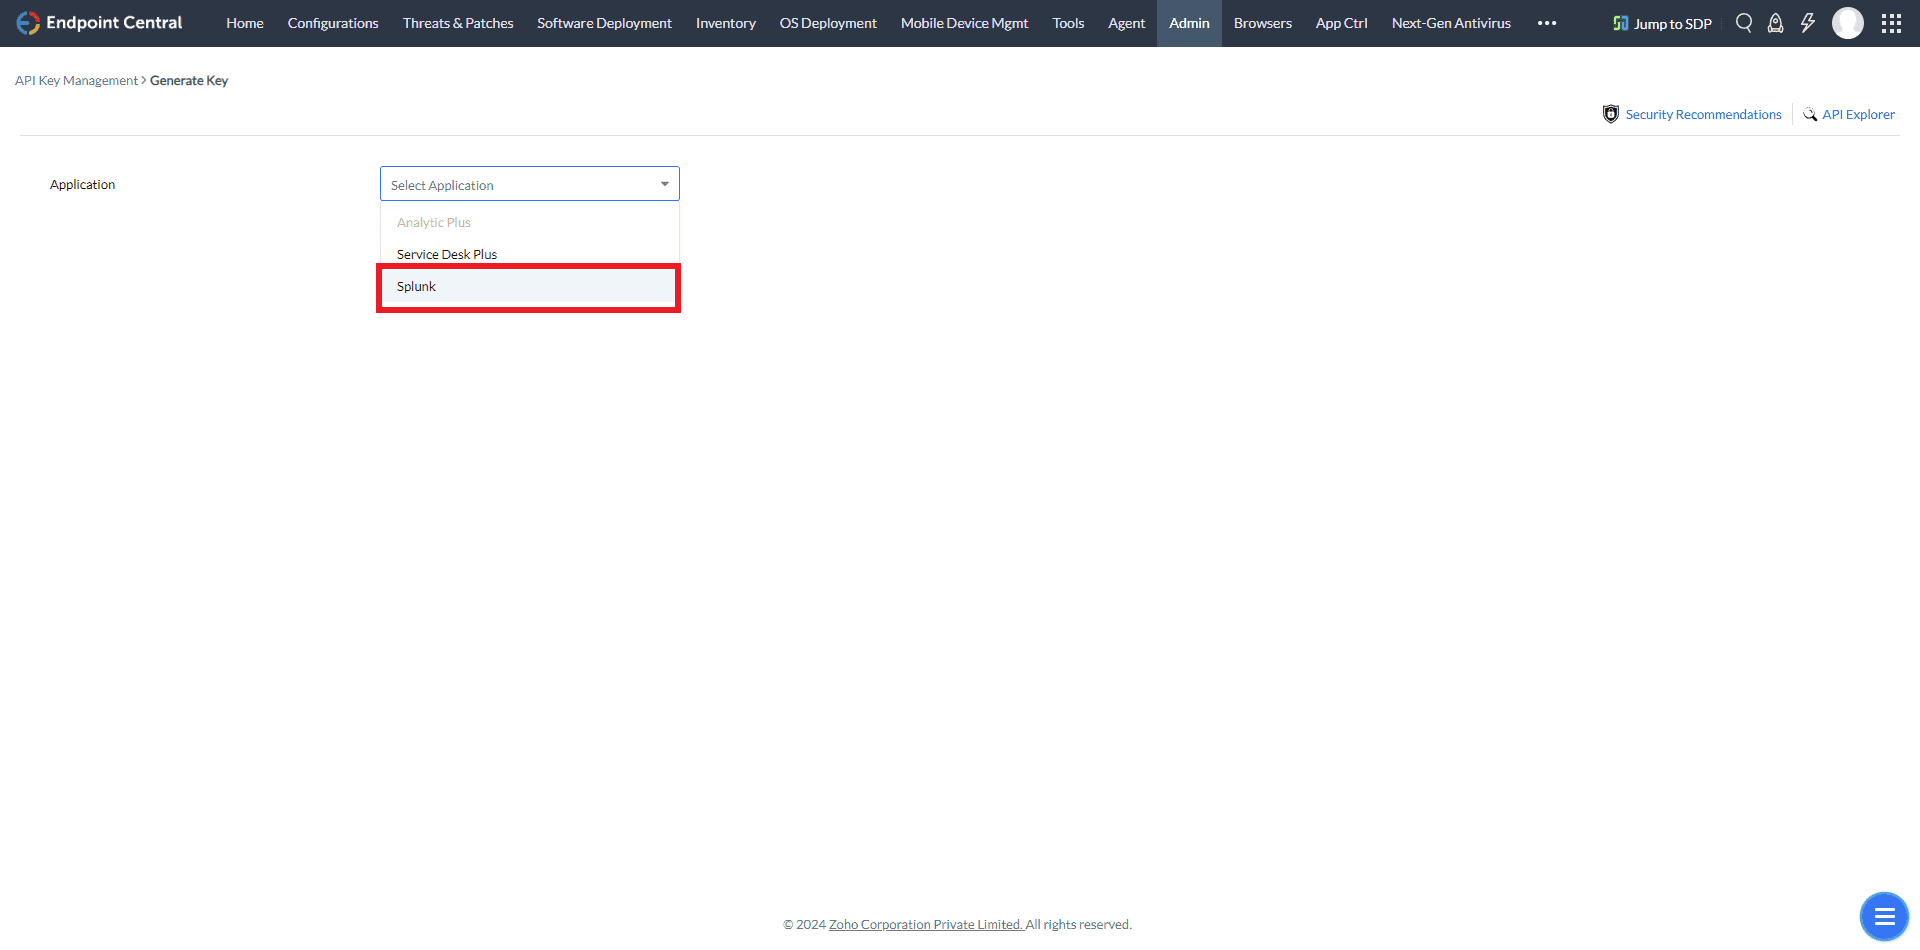Open Mobile Device Mgmt tab
This screenshot has width=1920, height=950.
(x=964, y=23)
